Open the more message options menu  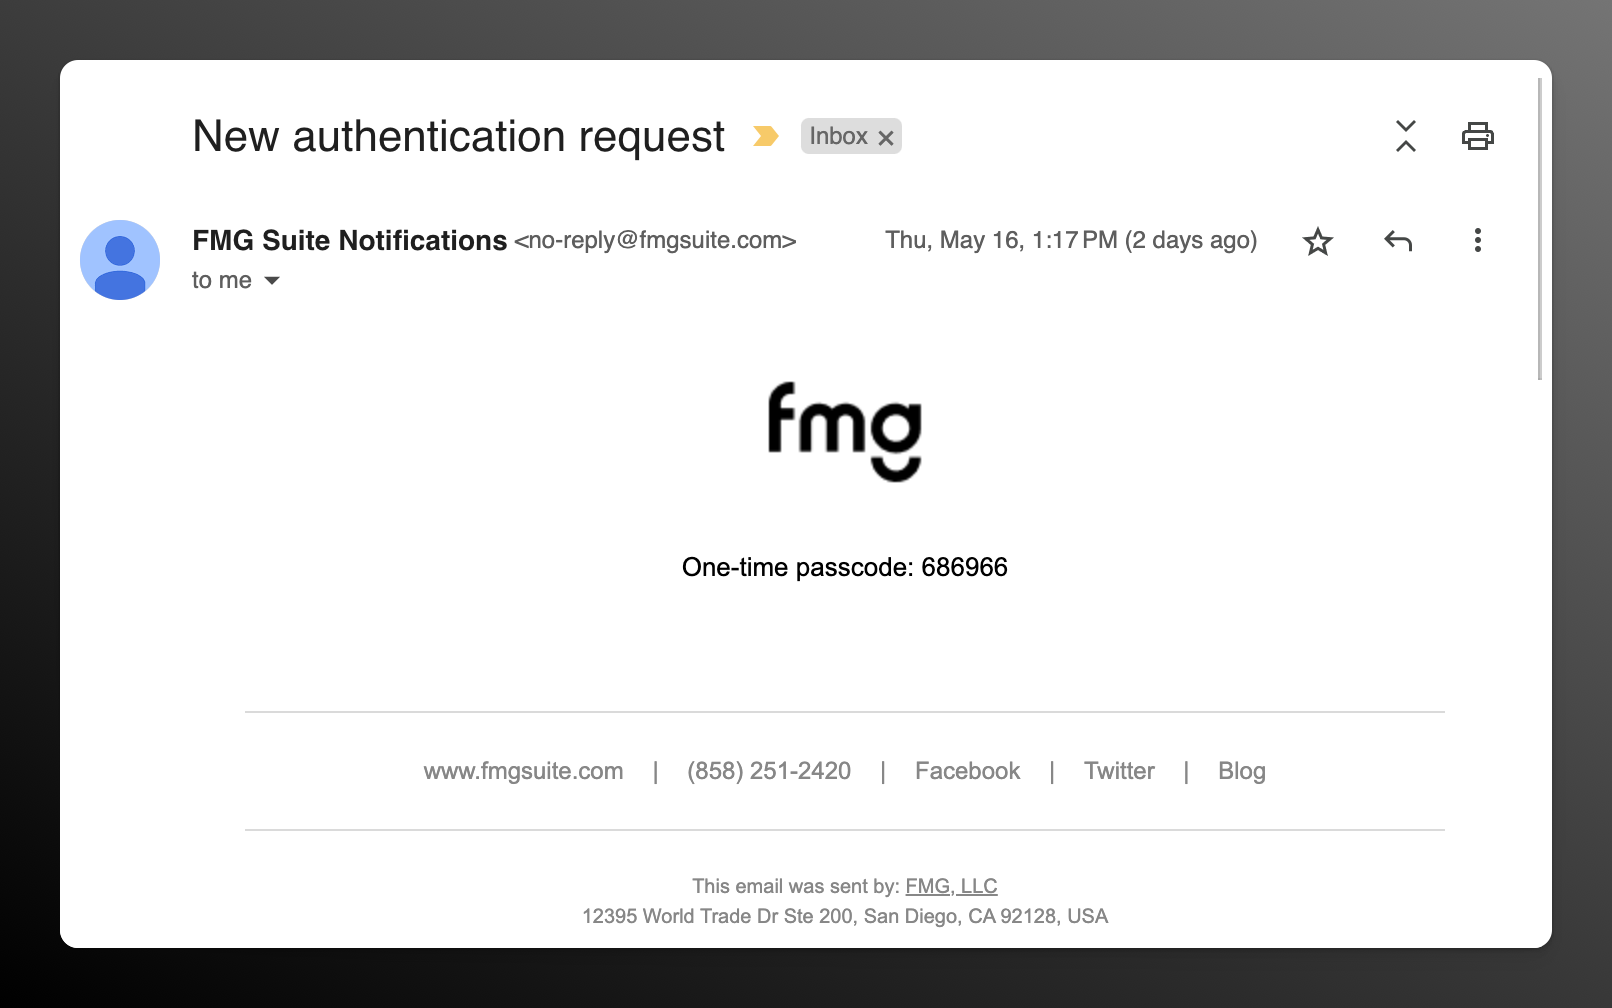click(x=1477, y=240)
